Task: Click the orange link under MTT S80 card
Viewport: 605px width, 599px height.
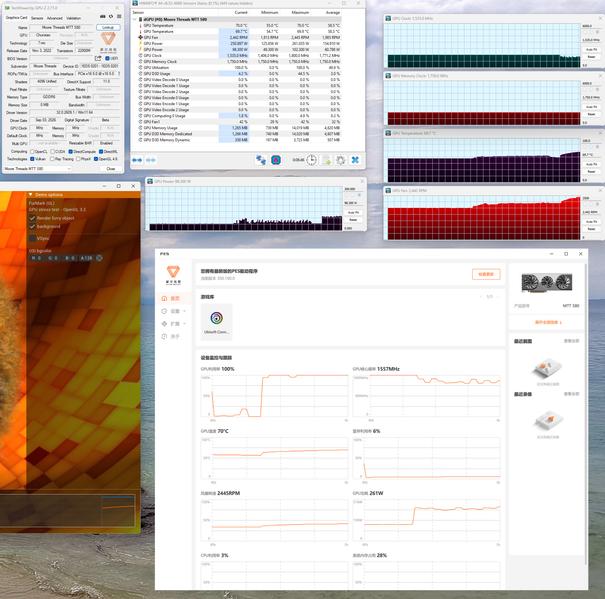Action: [x=548, y=322]
